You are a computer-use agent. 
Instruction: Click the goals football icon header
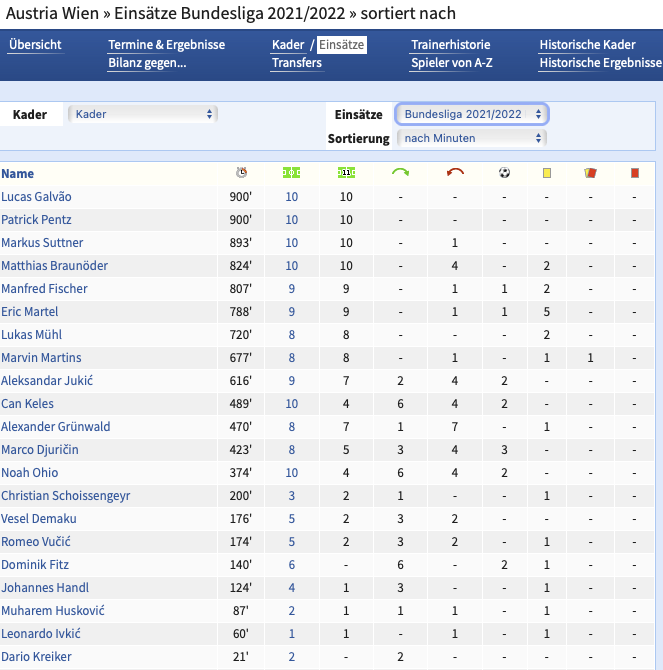(504, 173)
